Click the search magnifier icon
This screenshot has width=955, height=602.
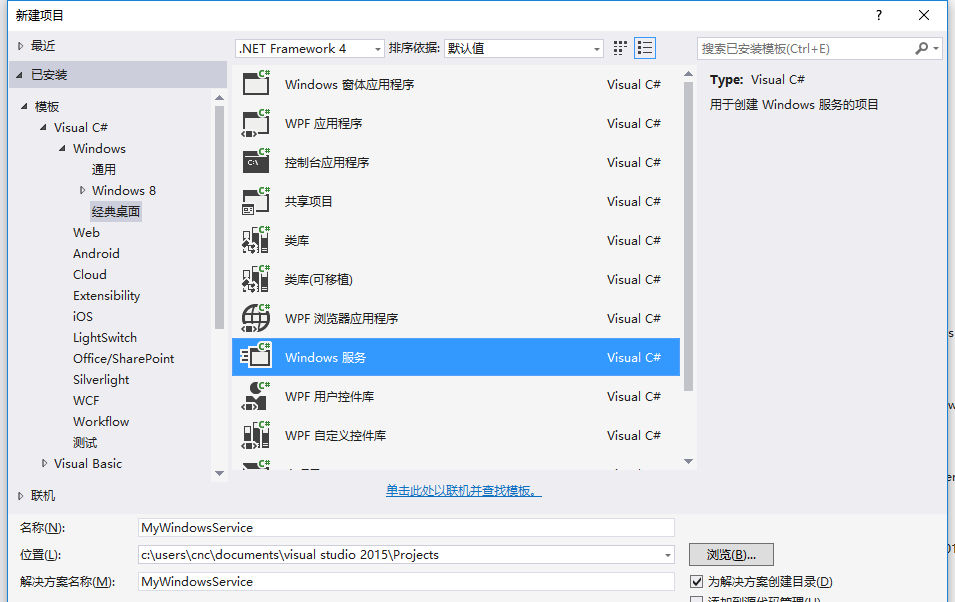[922, 48]
